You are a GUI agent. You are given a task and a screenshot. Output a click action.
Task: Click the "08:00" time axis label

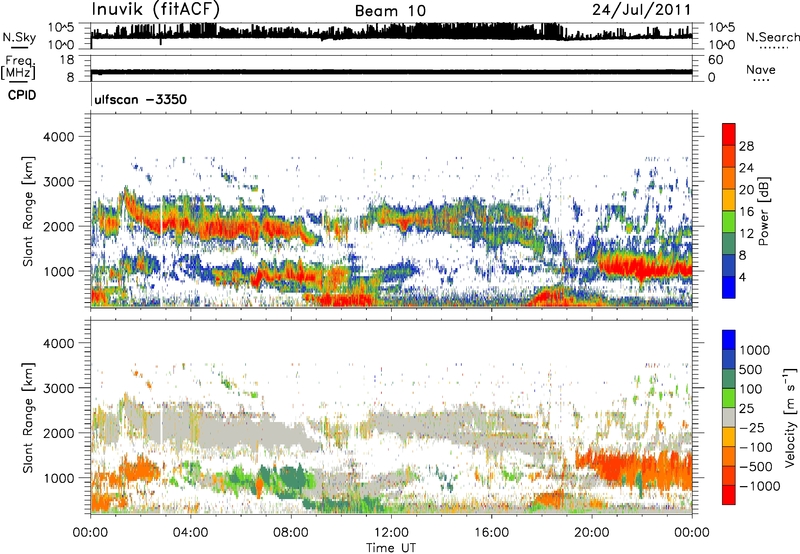pyautogui.click(x=291, y=533)
